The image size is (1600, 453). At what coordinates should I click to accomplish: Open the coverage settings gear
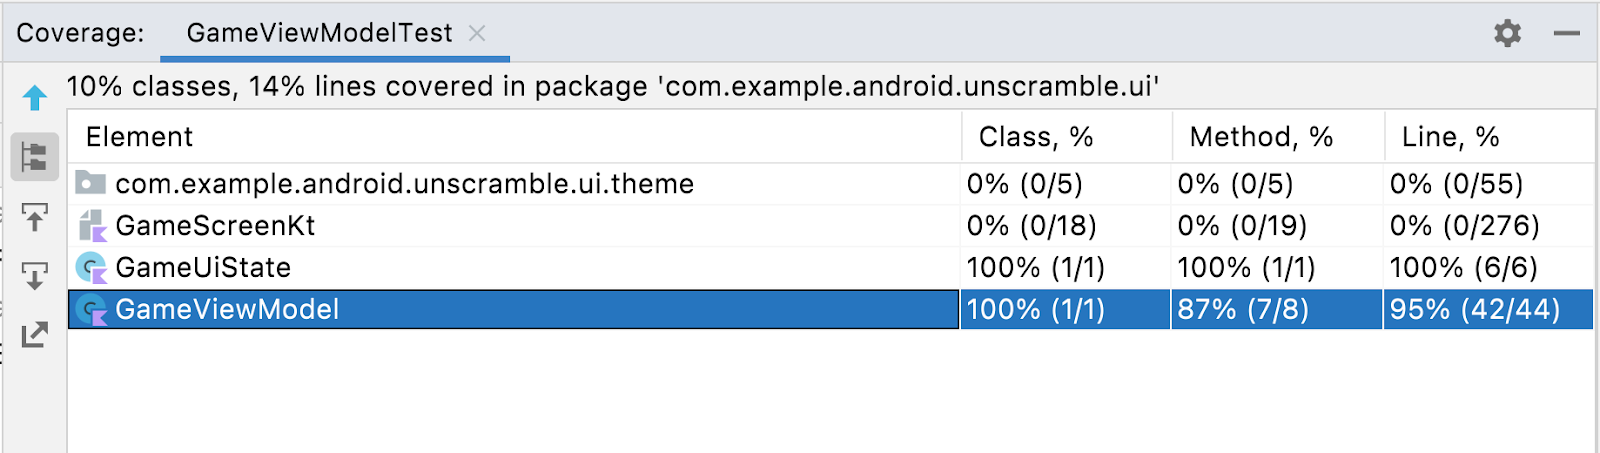click(x=1507, y=33)
